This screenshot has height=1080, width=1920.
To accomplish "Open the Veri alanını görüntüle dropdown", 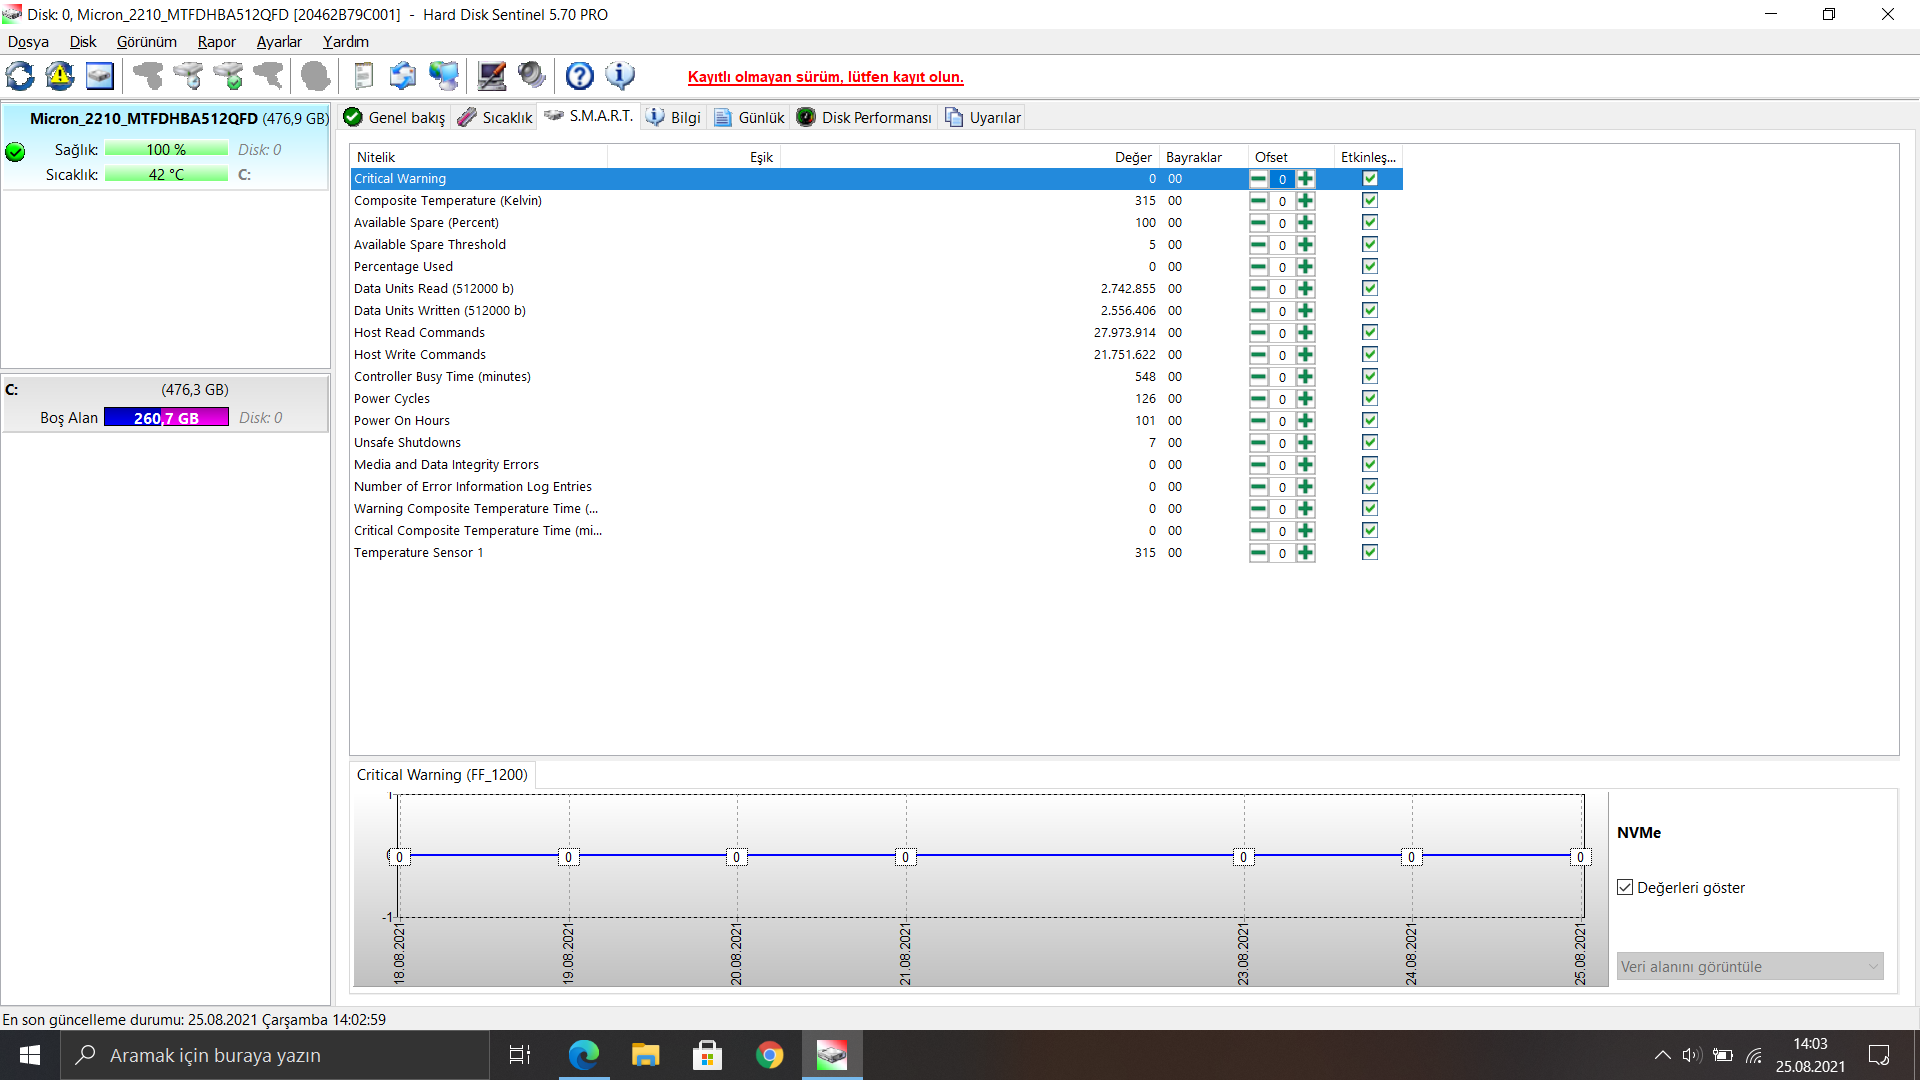I will pos(1750,967).
